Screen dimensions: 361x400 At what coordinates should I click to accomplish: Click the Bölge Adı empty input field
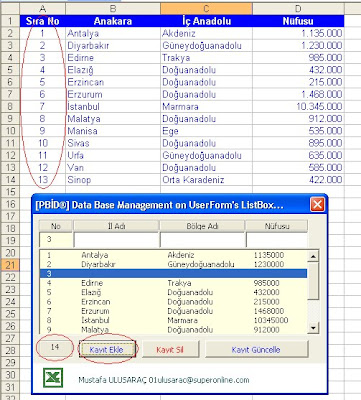coord(203,239)
